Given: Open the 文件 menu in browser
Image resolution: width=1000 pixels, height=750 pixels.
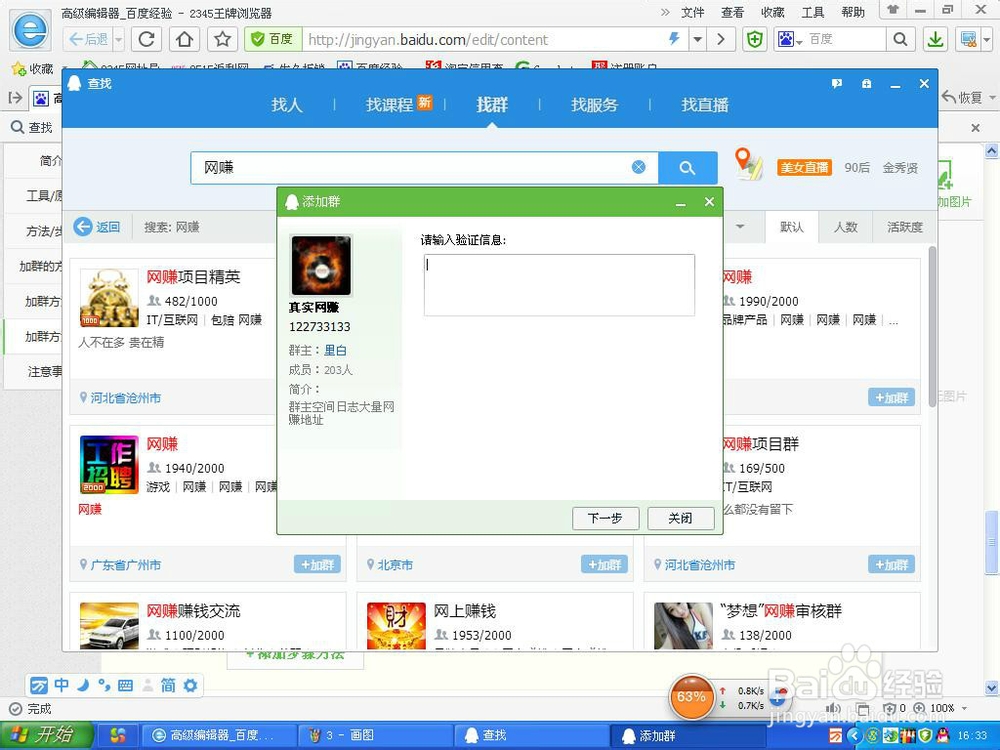Looking at the screenshot, I should 693,12.
